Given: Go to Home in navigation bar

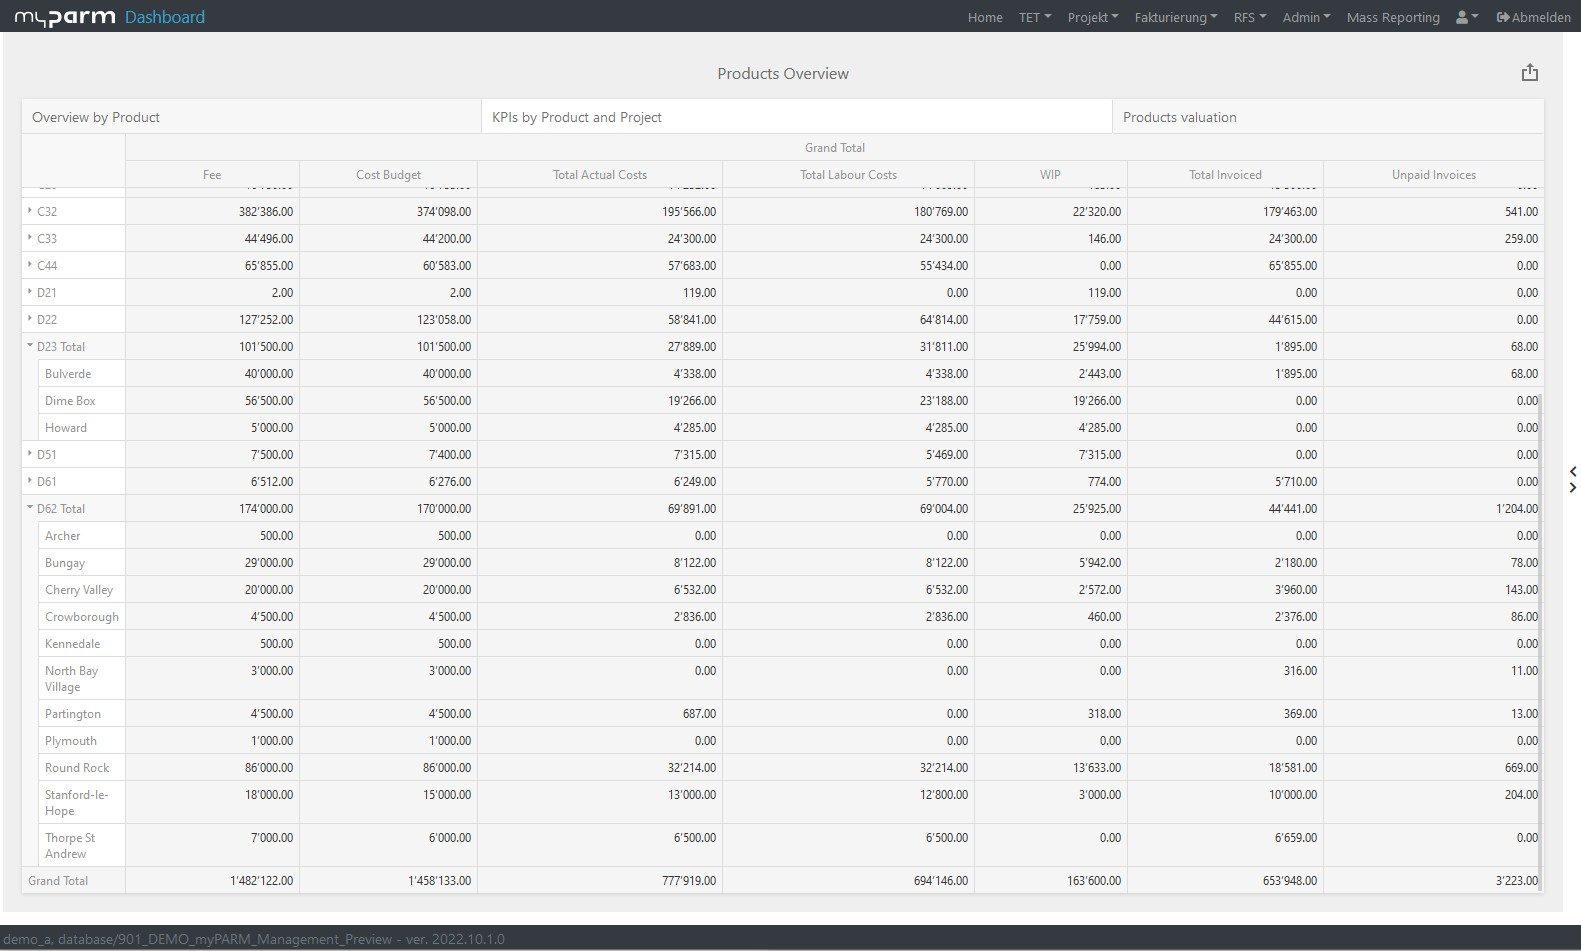Looking at the screenshot, I should coord(984,17).
